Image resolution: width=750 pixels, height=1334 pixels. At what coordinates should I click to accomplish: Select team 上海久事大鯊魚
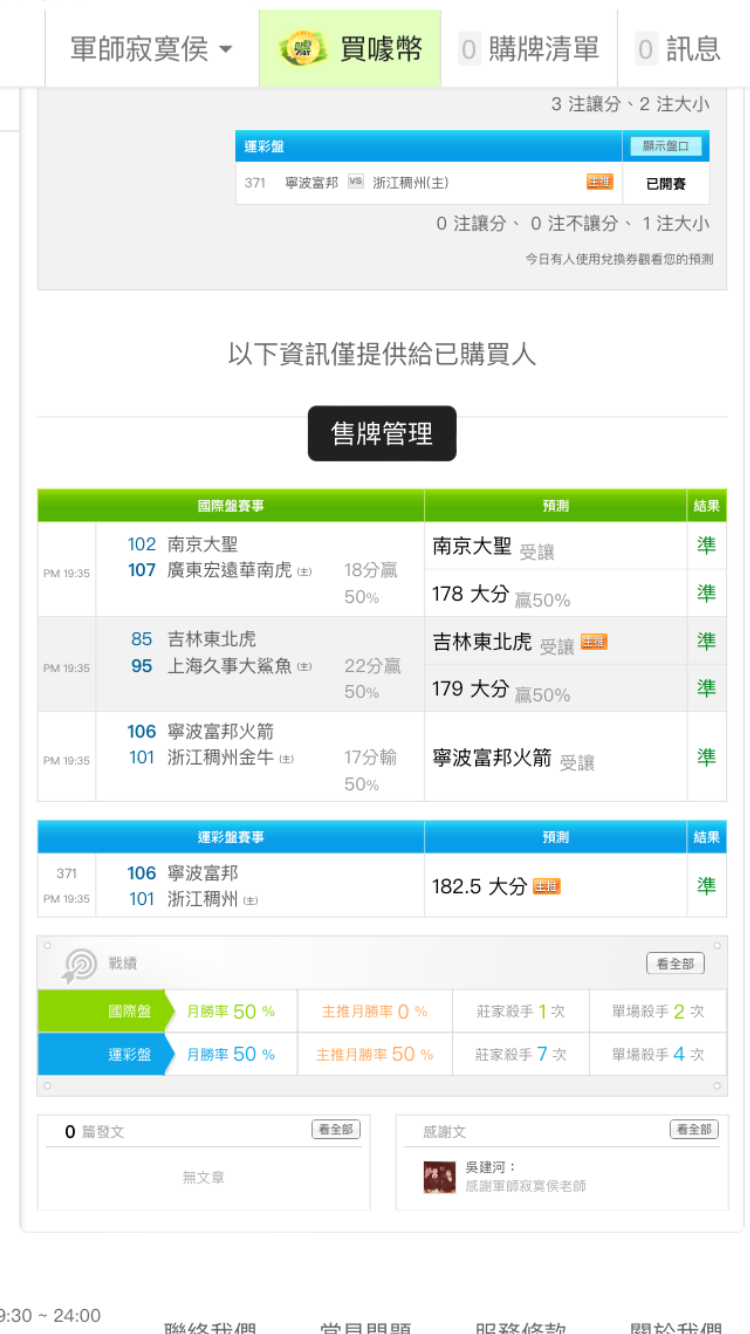pos(230,665)
